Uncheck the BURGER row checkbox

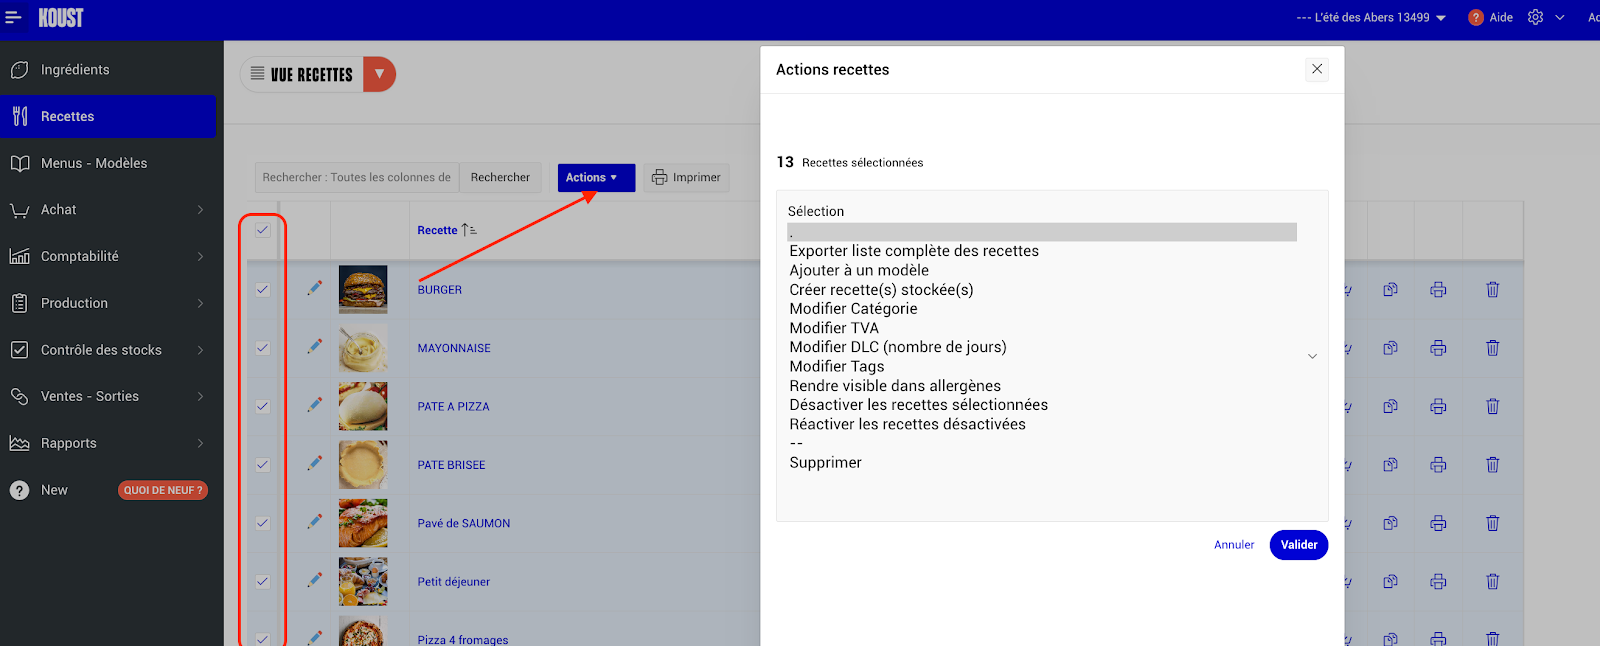262,290
